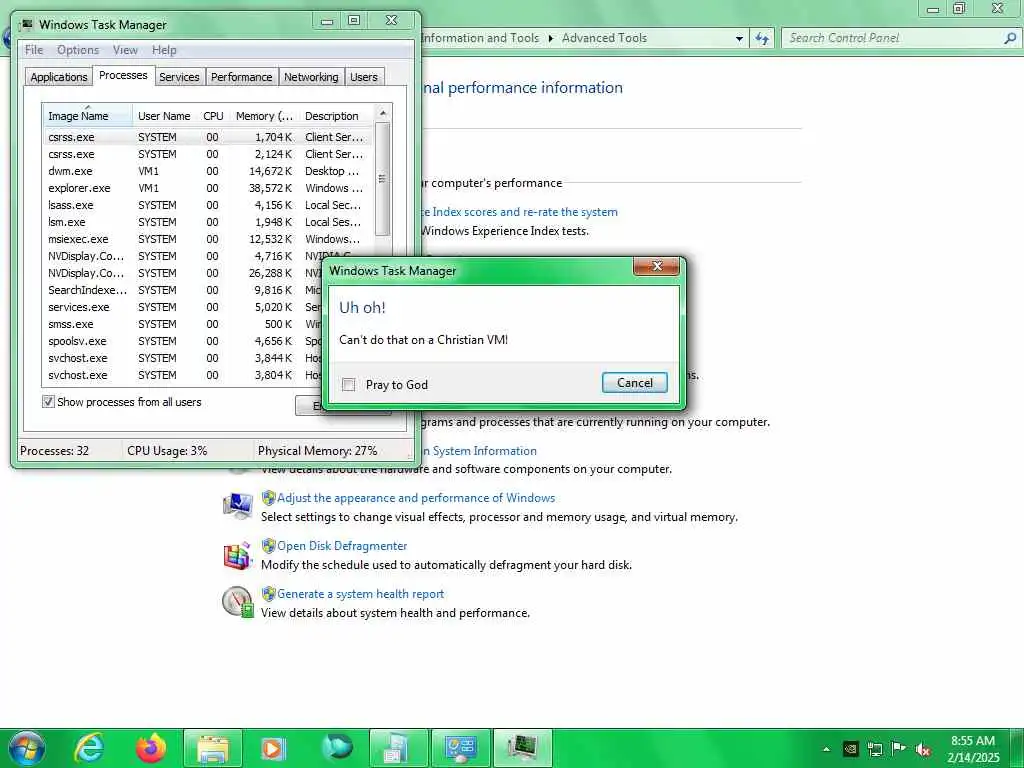The width and height of the screenshot is (1024, 768).
Task: Click the muted volume tray icon
Action: tap(923, 750)
